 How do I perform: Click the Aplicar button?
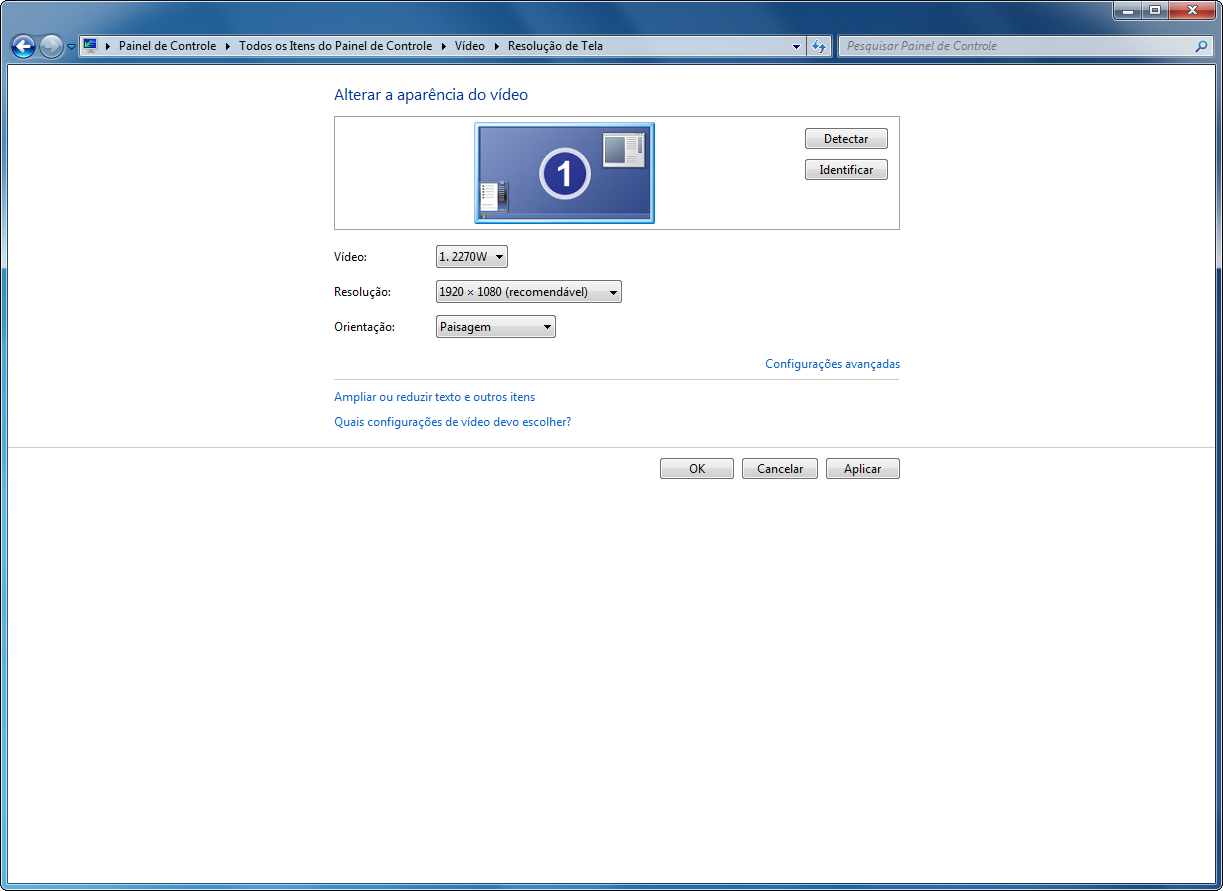point(863,469)
